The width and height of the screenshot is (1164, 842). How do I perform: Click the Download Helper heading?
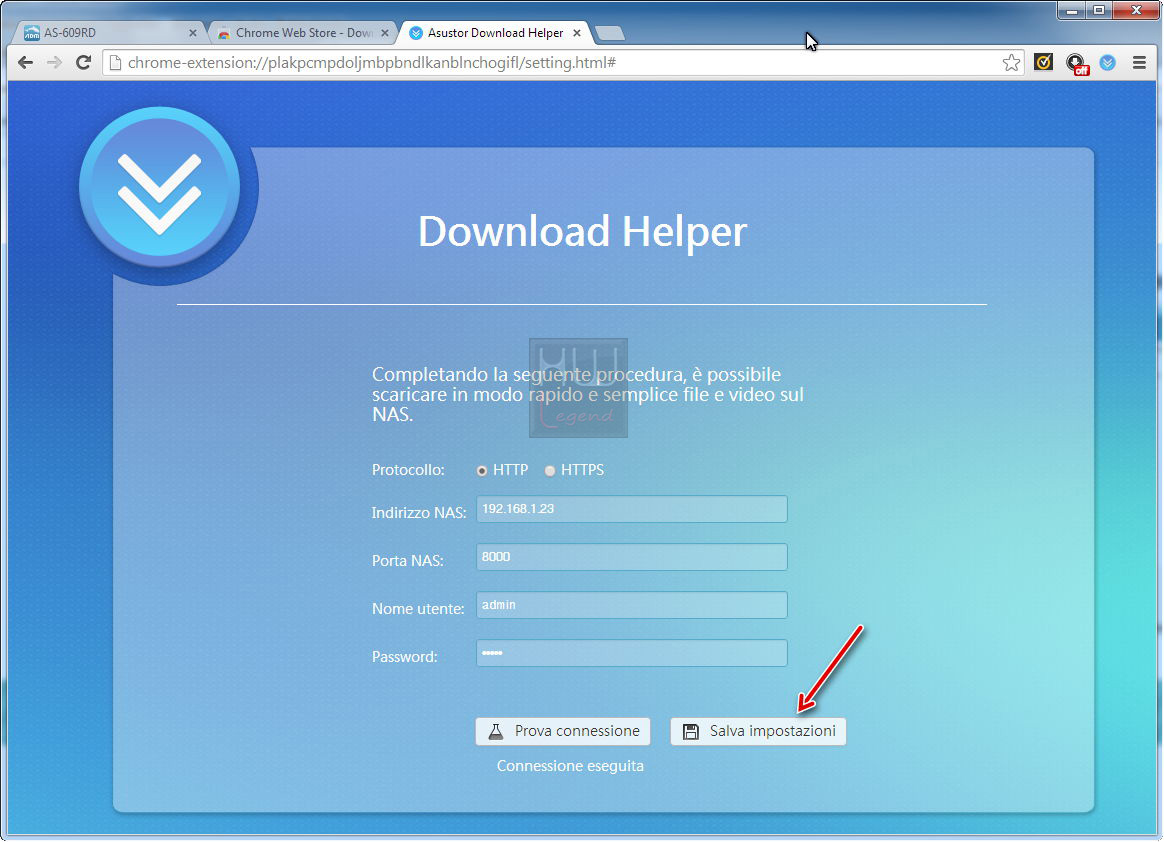point(582,231)
